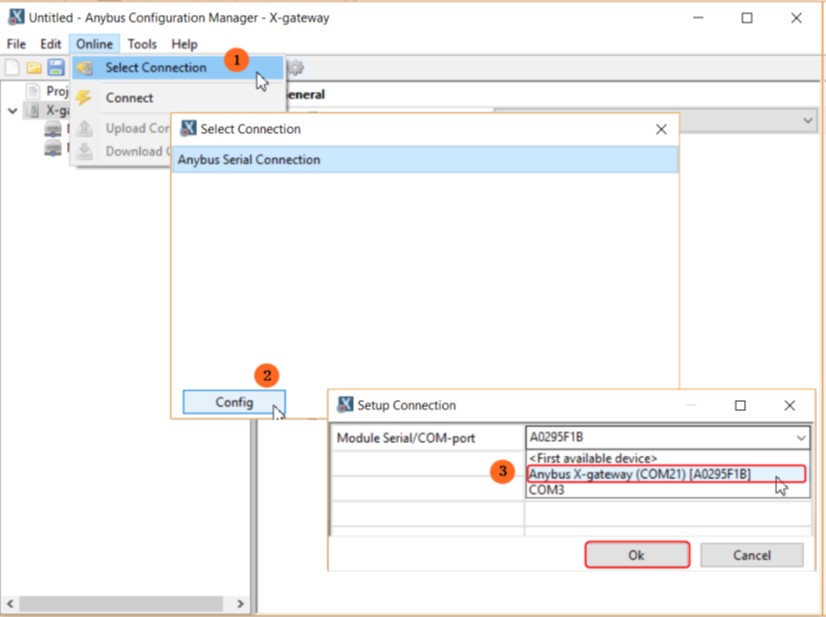826x617 pixels.
Task: Click the Download Configuration arrow icon
Action: pyautogui.click(x=84, y=151)
